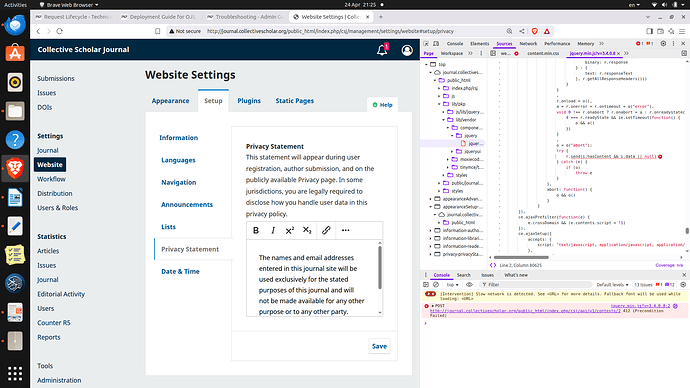Open the notifications bell icon
Image resolution: width=690 pixels, height=388 pixels.
pyautogui.click(x=382, y=50)
